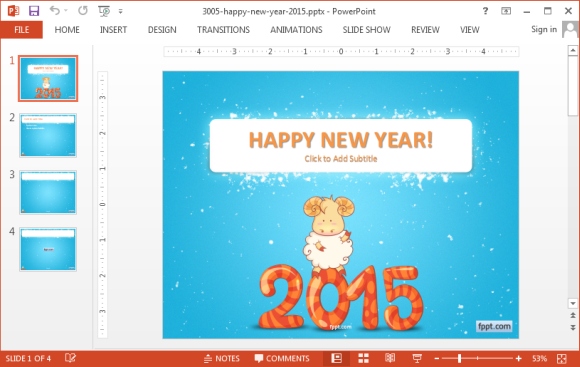580x367 pixels.
Task: Click the scroll down arrow of vertical scrollbar
Action: pos(573,303)
